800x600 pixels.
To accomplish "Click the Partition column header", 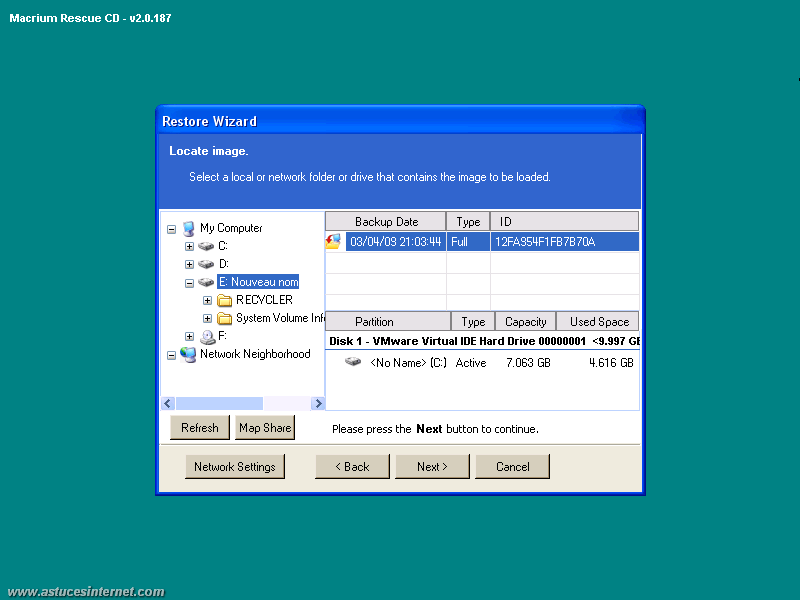I will coord(388,321).
